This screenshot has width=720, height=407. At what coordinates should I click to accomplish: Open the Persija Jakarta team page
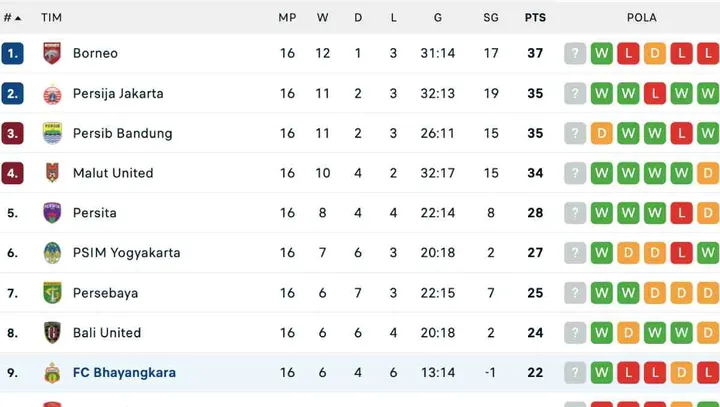pos(118,93)
